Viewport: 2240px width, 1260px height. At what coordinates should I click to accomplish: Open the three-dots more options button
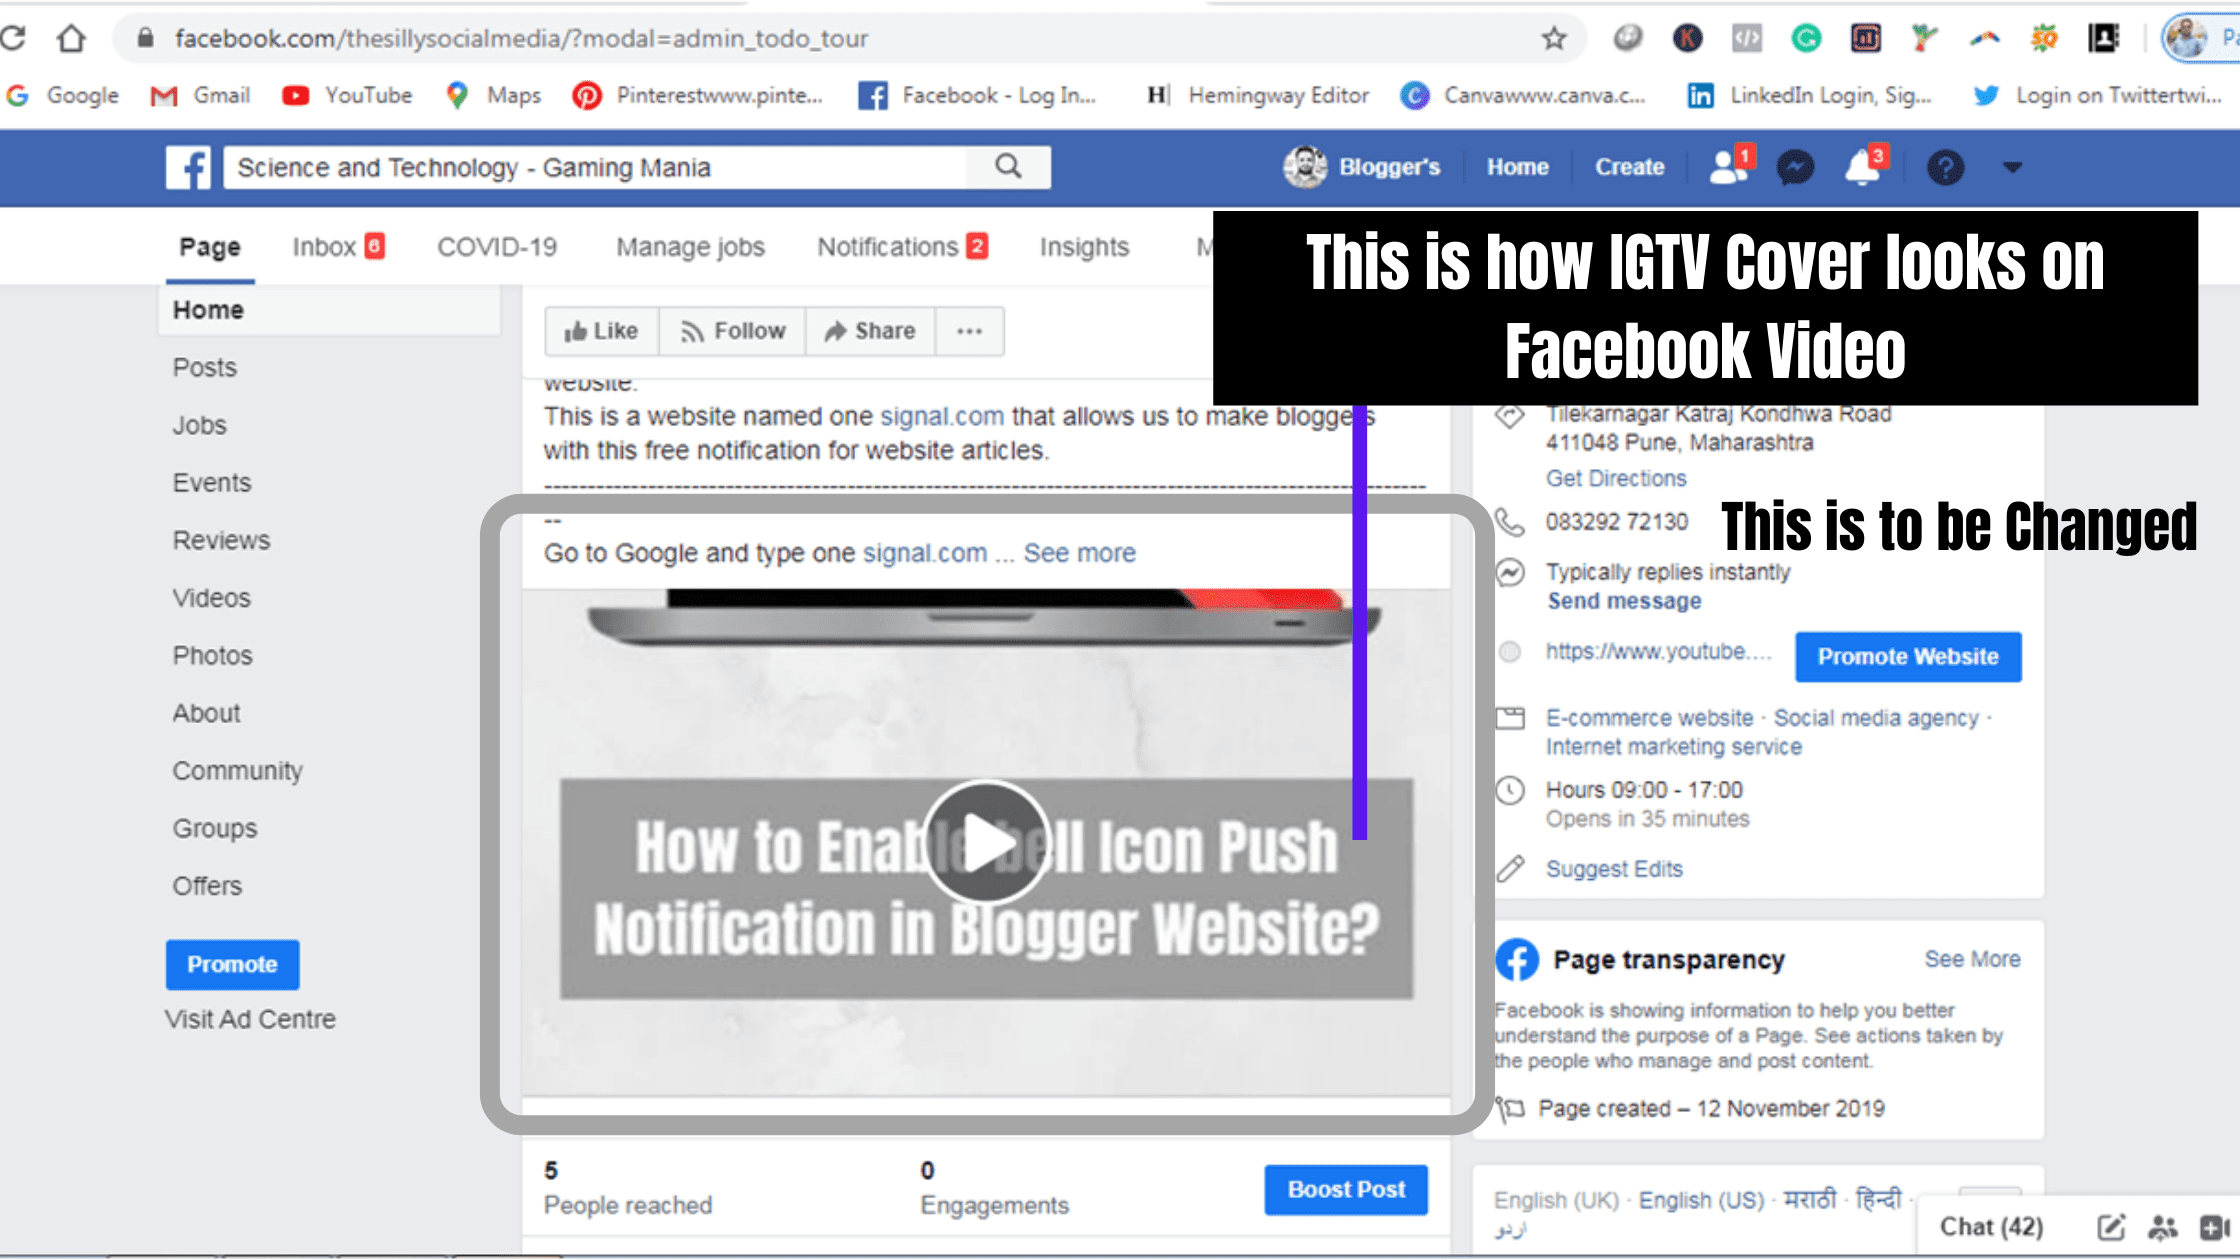point(969,331)
